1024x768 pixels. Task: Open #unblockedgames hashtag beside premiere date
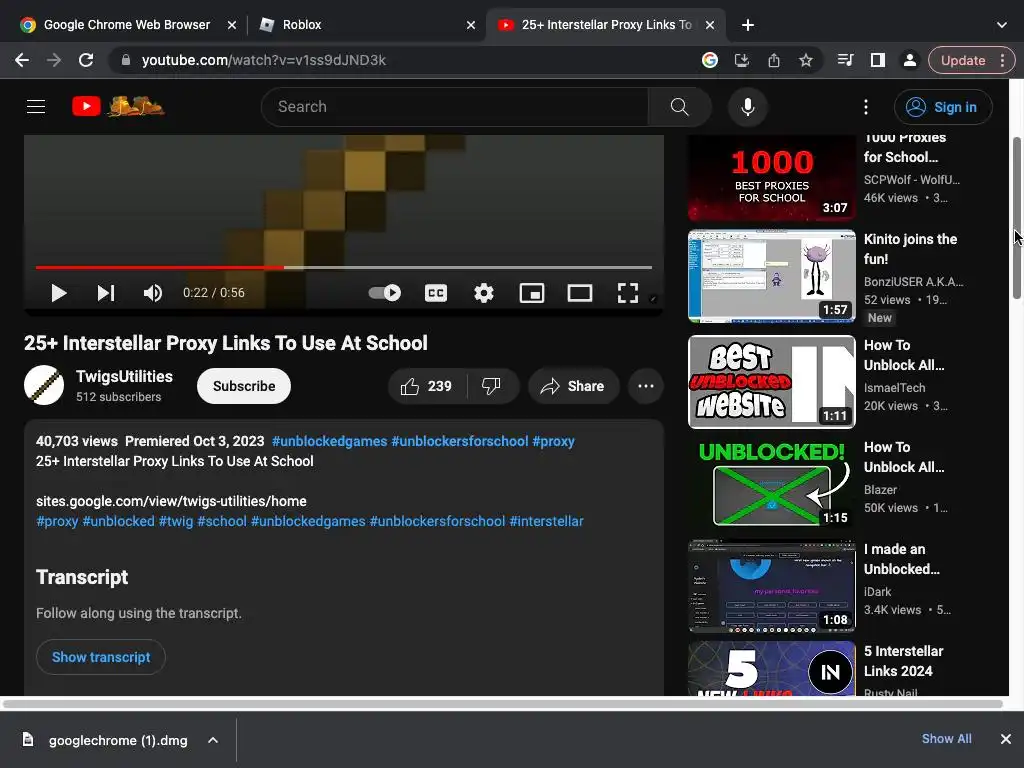coord(329,441)
